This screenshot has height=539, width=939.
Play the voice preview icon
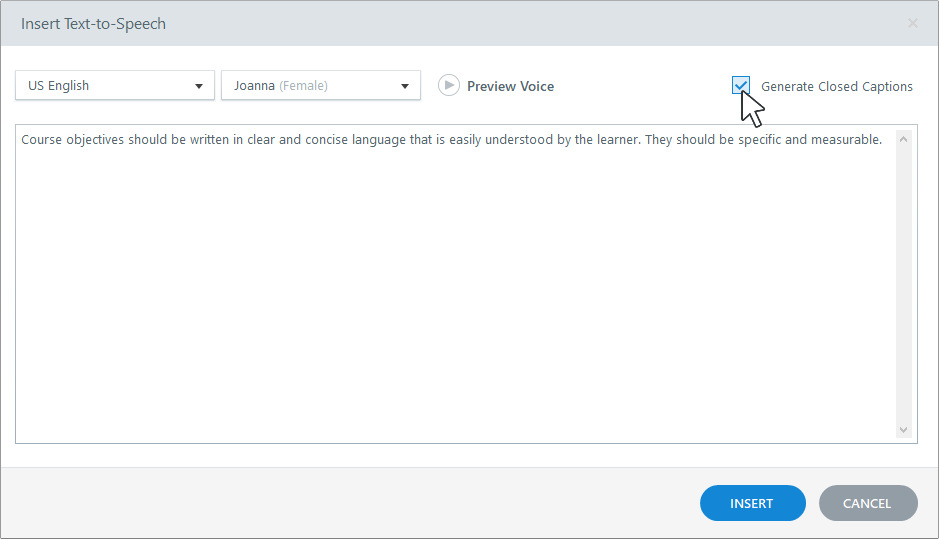[x=449, y=86]
